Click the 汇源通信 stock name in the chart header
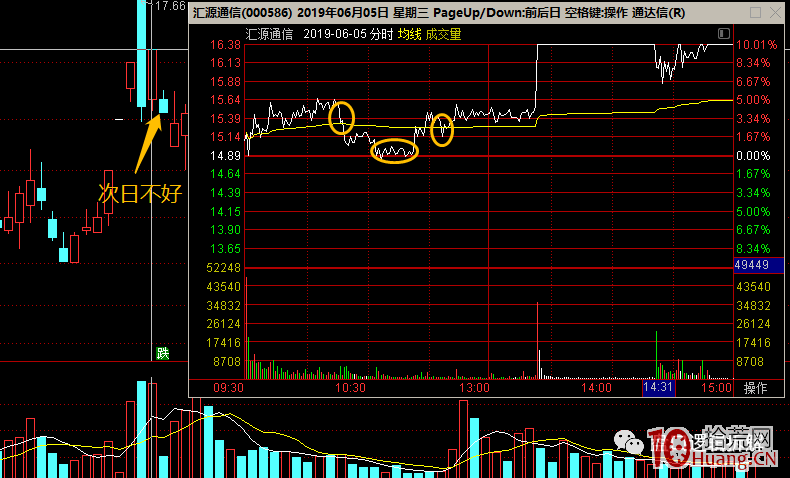The image size is (790, 478). click(x=269, y=34)
